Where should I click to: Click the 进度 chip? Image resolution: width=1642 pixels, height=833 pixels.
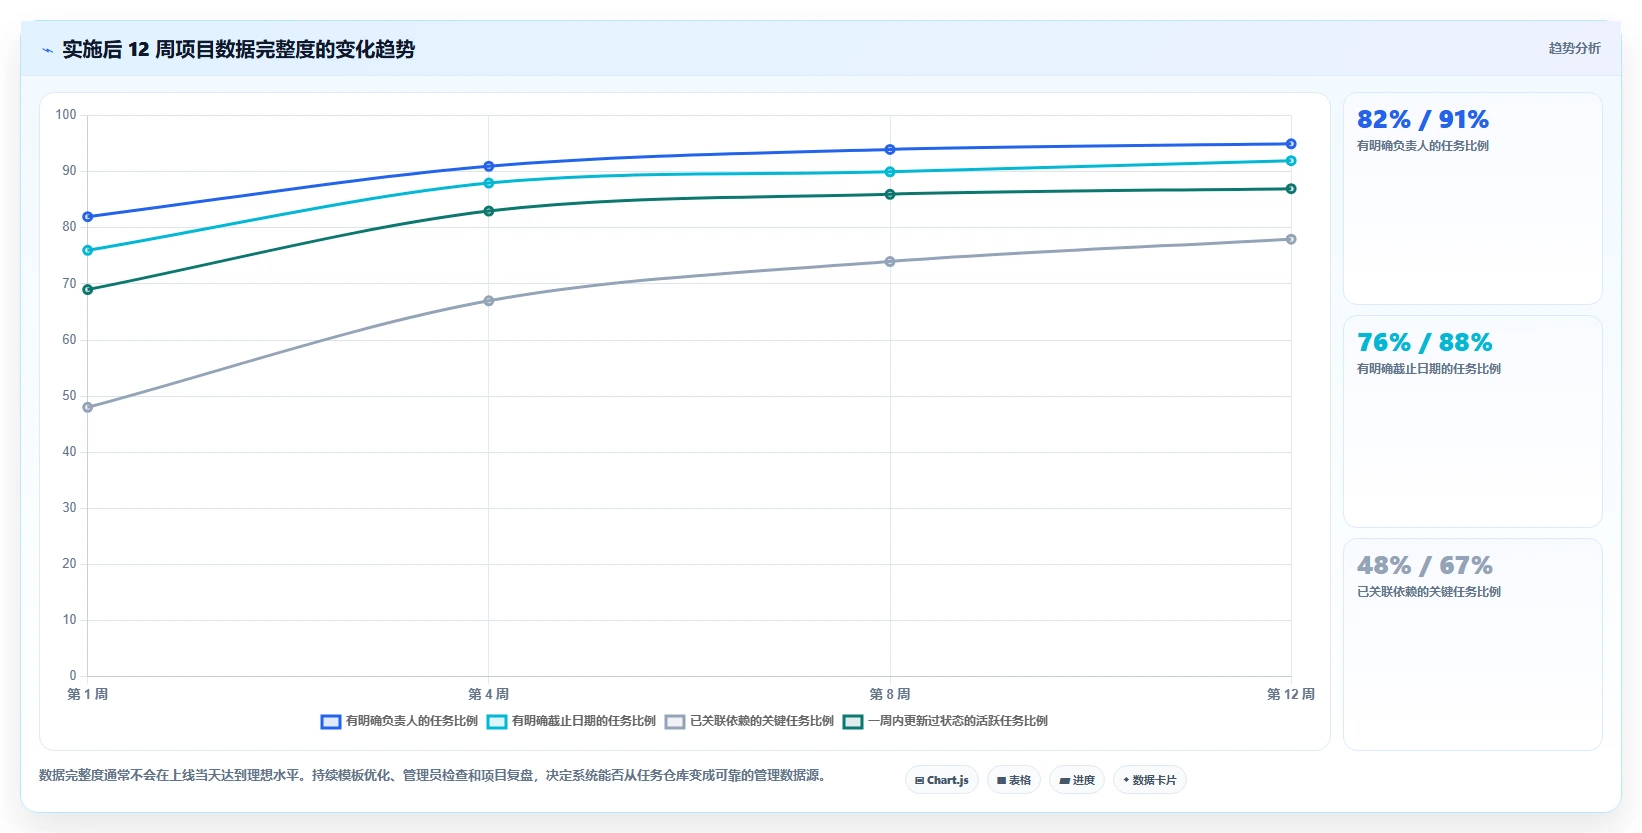pyautogui.click(x=1077, y=780)
